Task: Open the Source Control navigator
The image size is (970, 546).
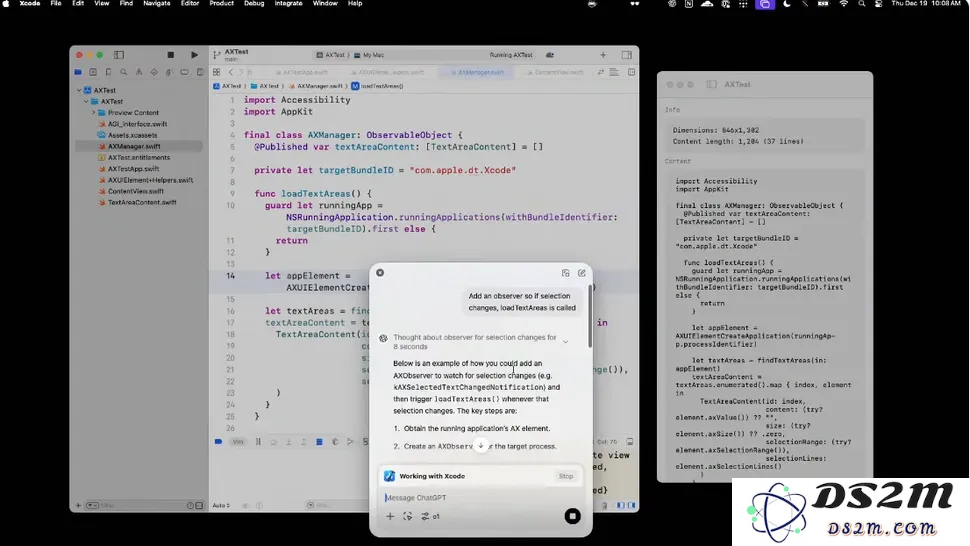Action: click(93, 72)
